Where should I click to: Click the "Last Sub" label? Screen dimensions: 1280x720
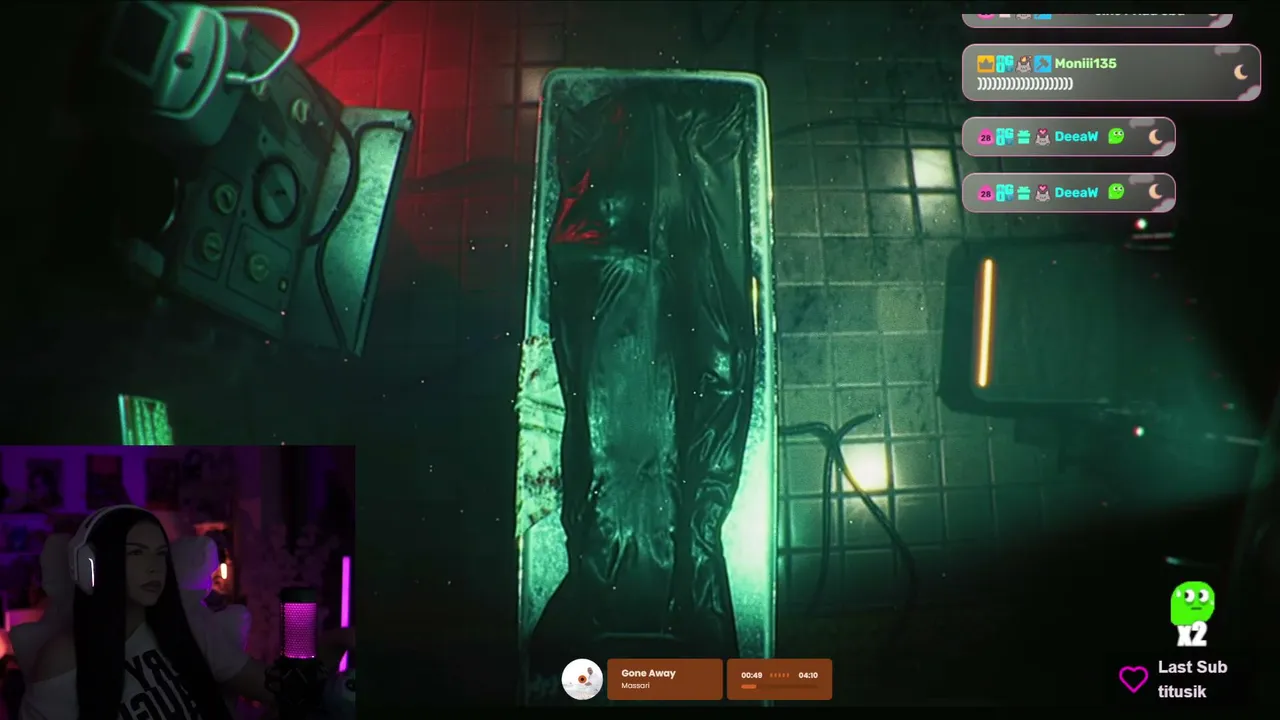pos(1192,667)
